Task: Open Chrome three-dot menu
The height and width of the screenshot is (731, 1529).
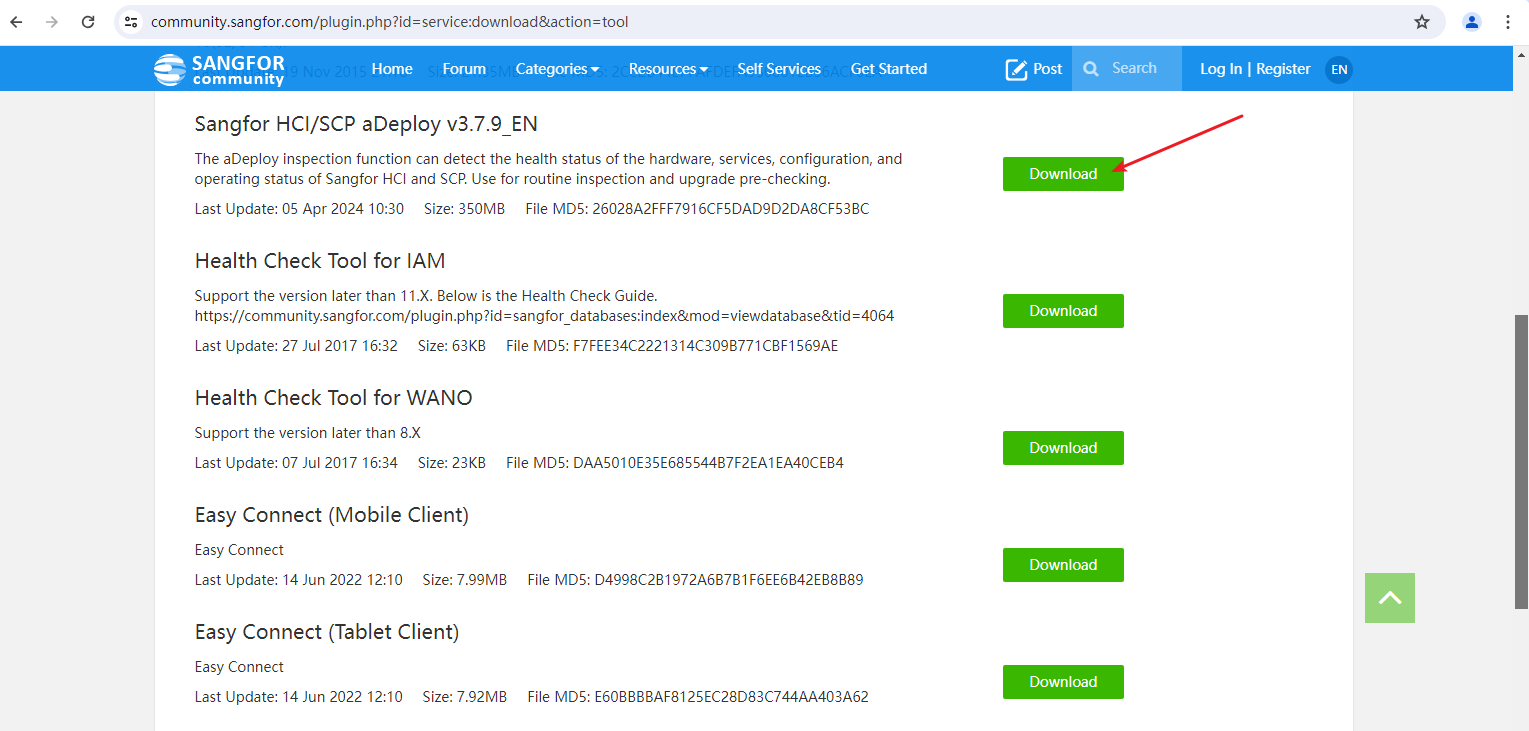Action: 1508,22
